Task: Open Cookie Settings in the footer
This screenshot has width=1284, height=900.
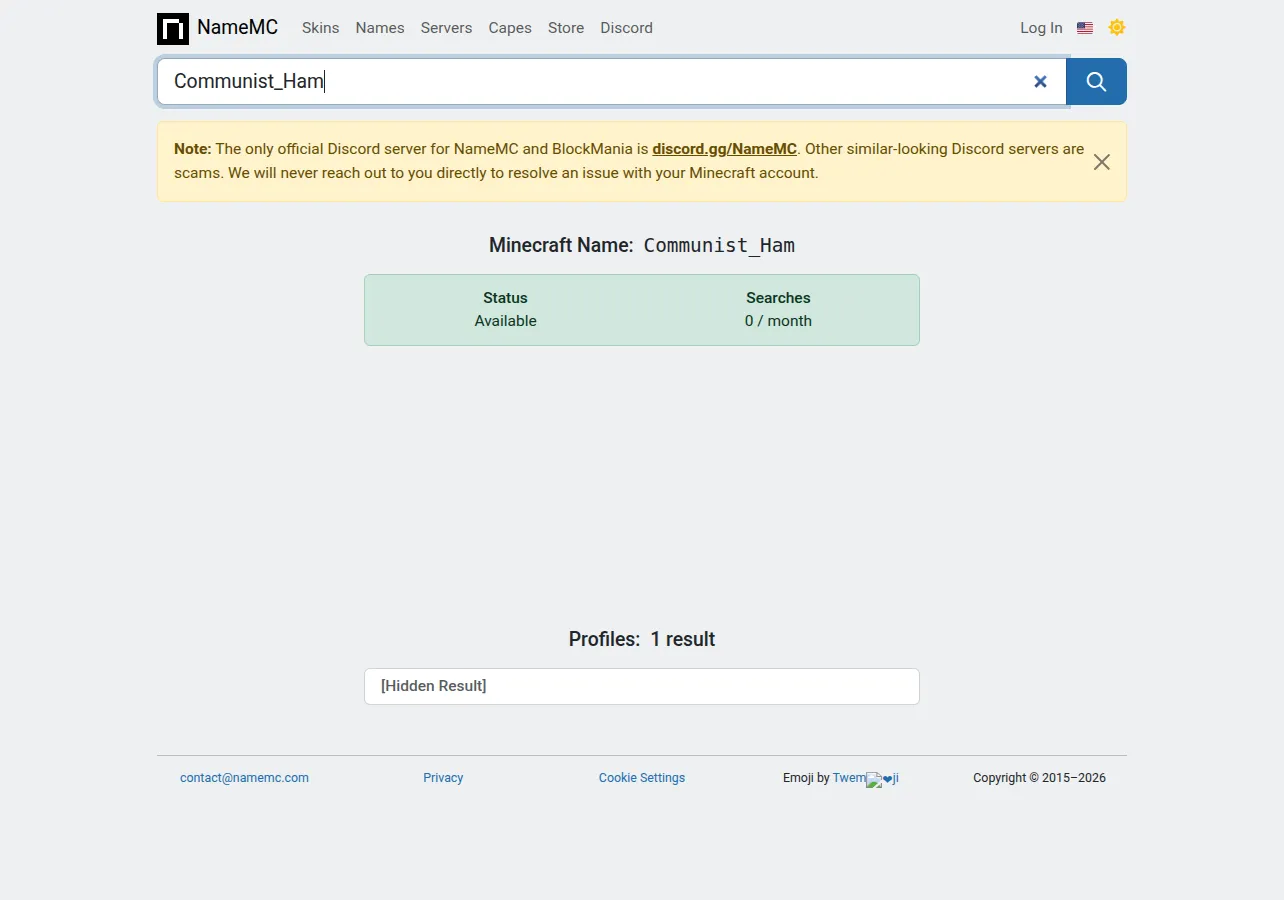Action: click(x=642, y=778)
